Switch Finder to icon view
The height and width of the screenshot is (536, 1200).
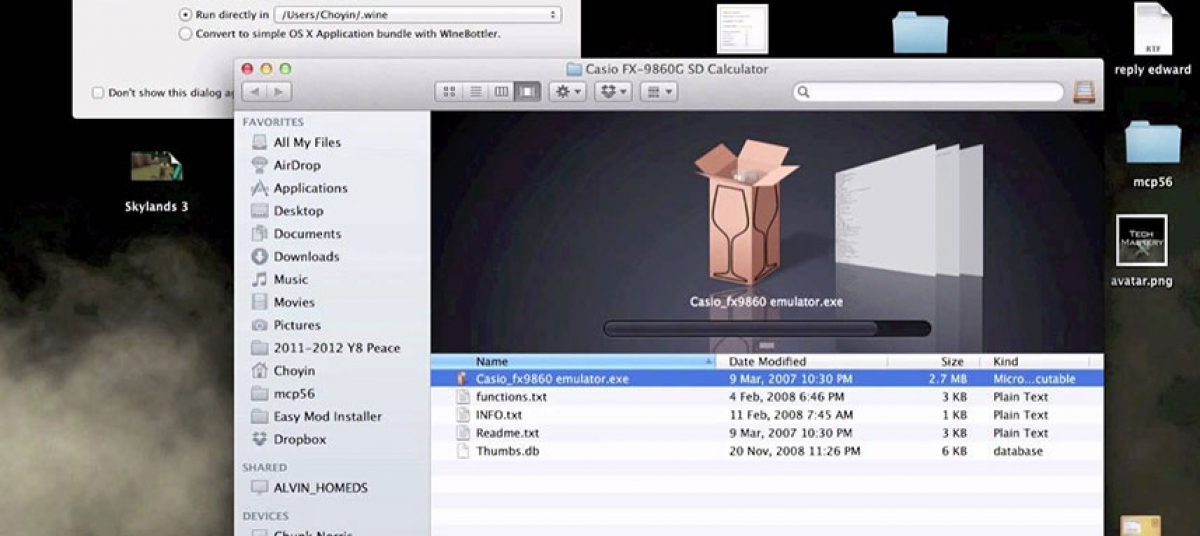449,91
